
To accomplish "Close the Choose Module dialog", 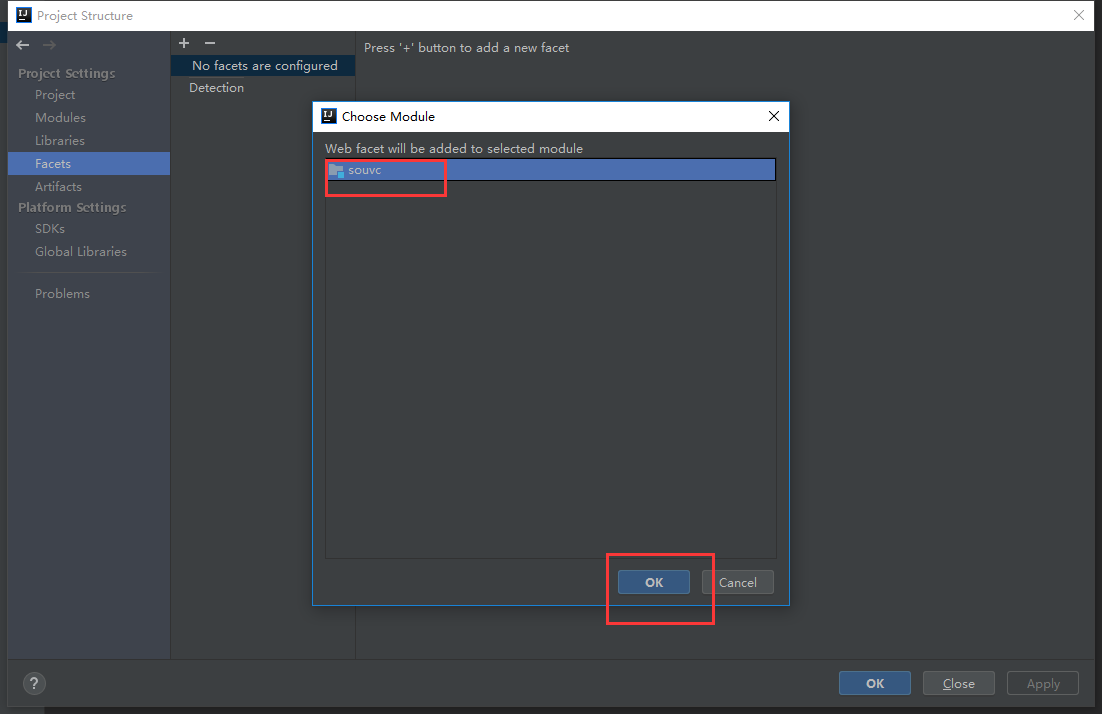I will 774,116.
